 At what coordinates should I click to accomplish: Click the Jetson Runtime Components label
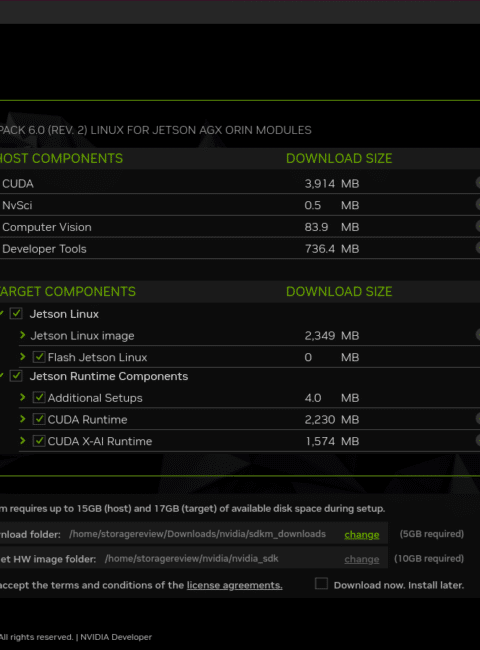point(109,376)
